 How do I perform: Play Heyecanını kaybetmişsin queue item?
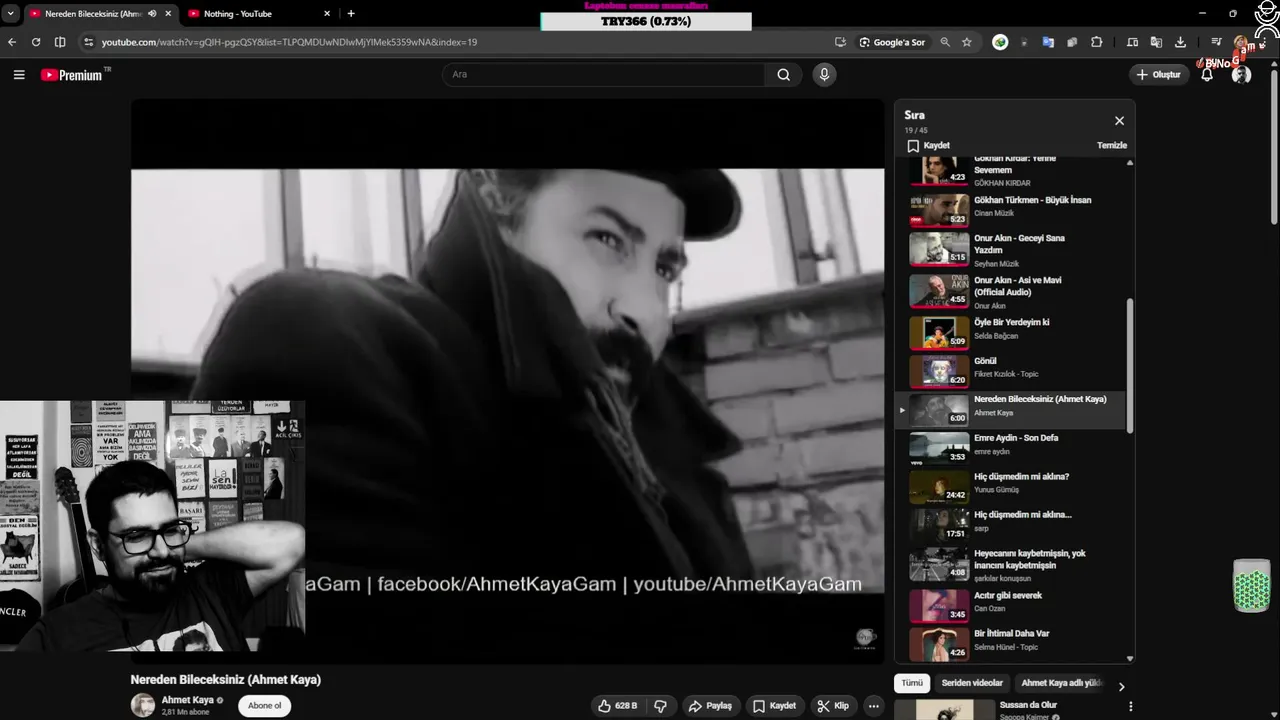coord(1010,564)
